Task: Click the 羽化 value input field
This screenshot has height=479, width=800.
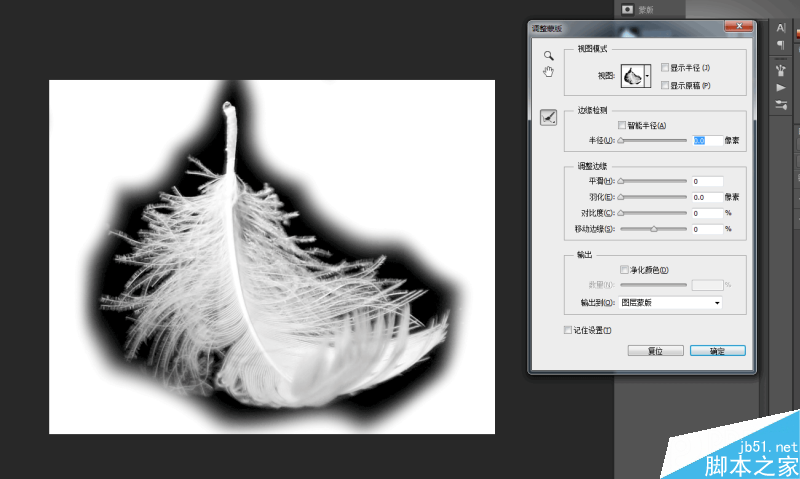Action: (707, 197)
